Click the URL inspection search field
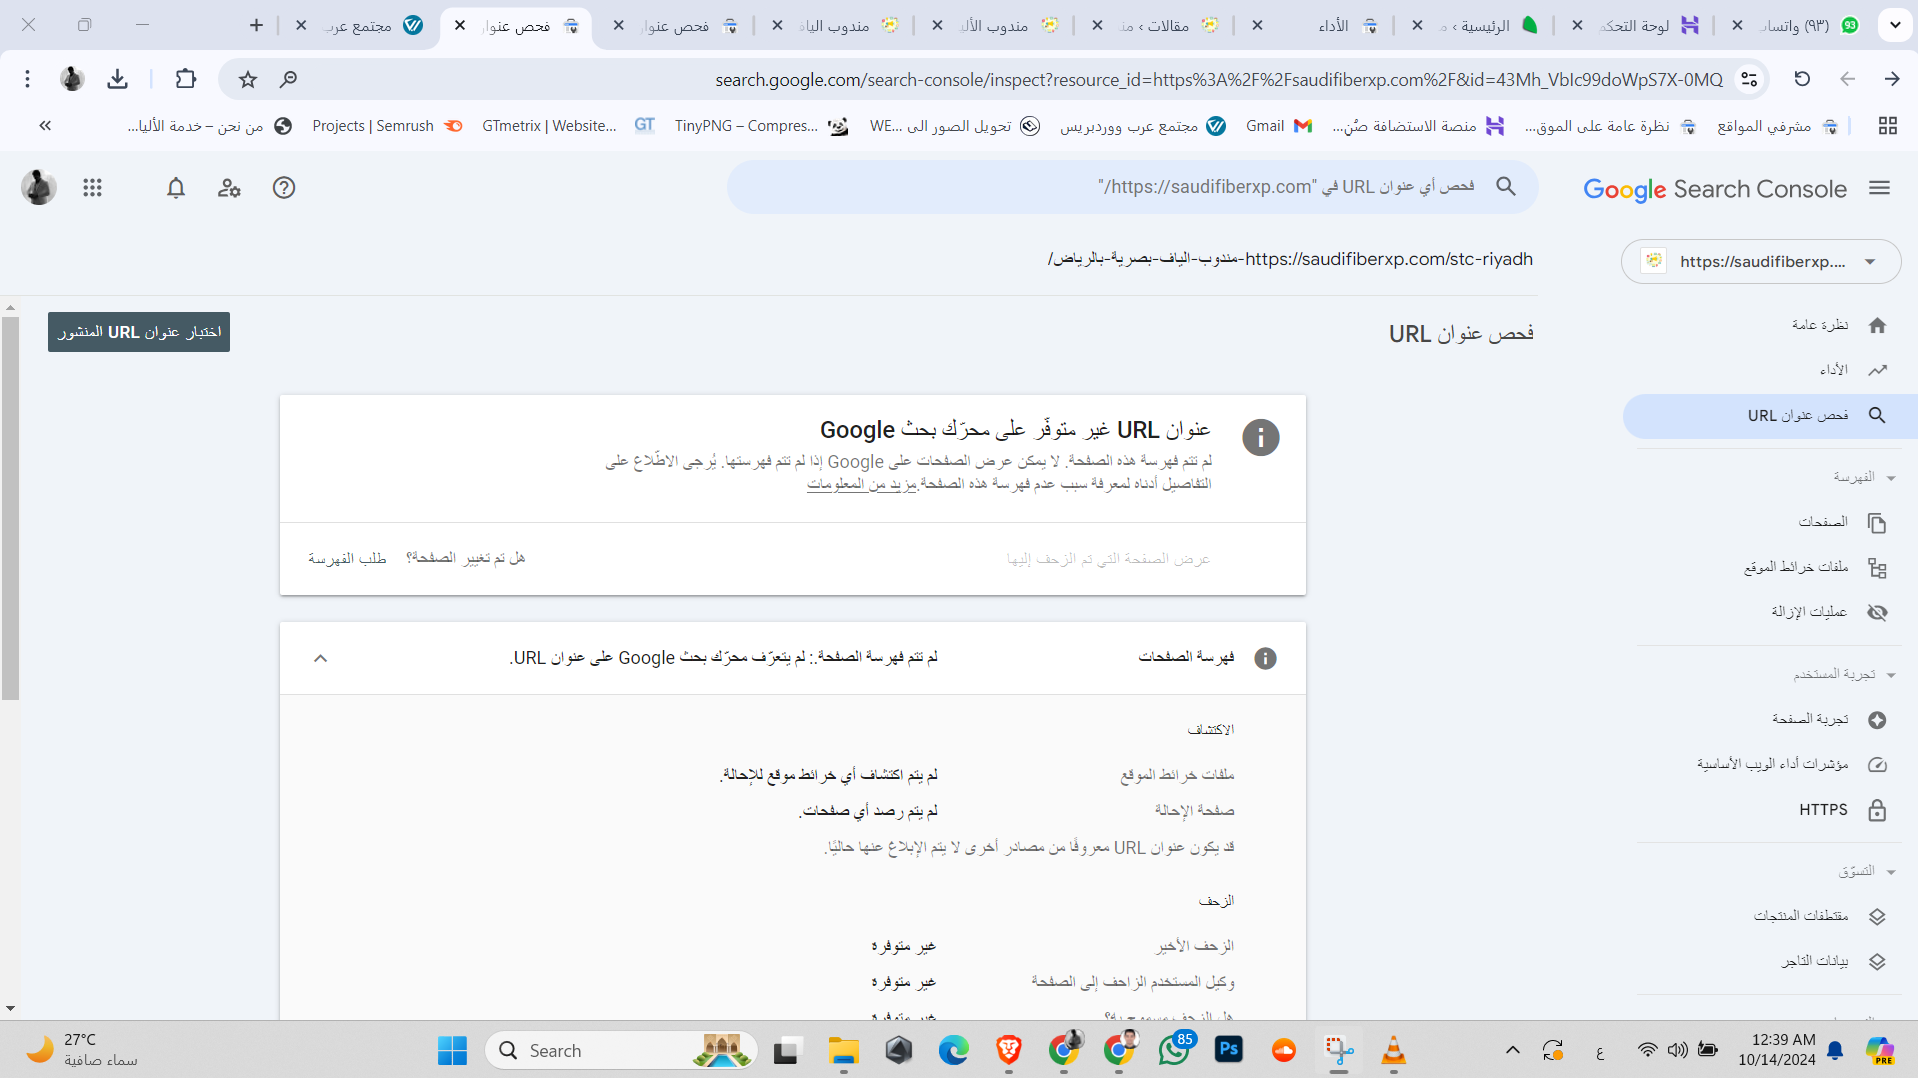 point(1132,187)
